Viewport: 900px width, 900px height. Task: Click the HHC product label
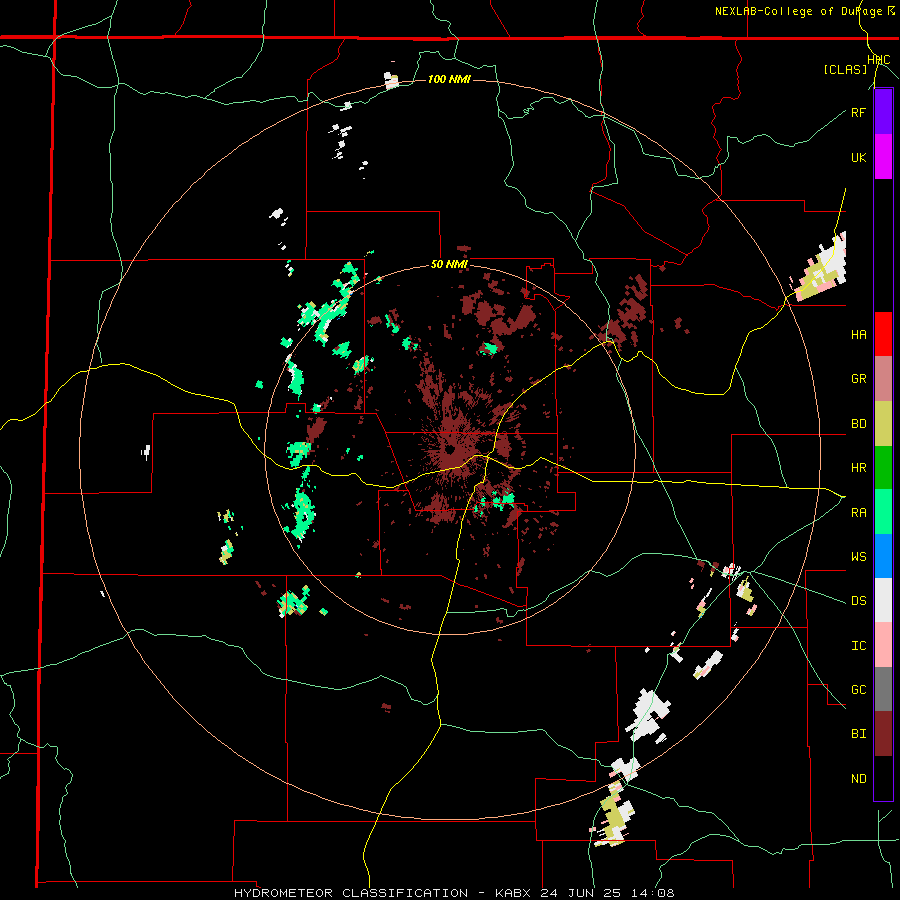pos(878,60)
